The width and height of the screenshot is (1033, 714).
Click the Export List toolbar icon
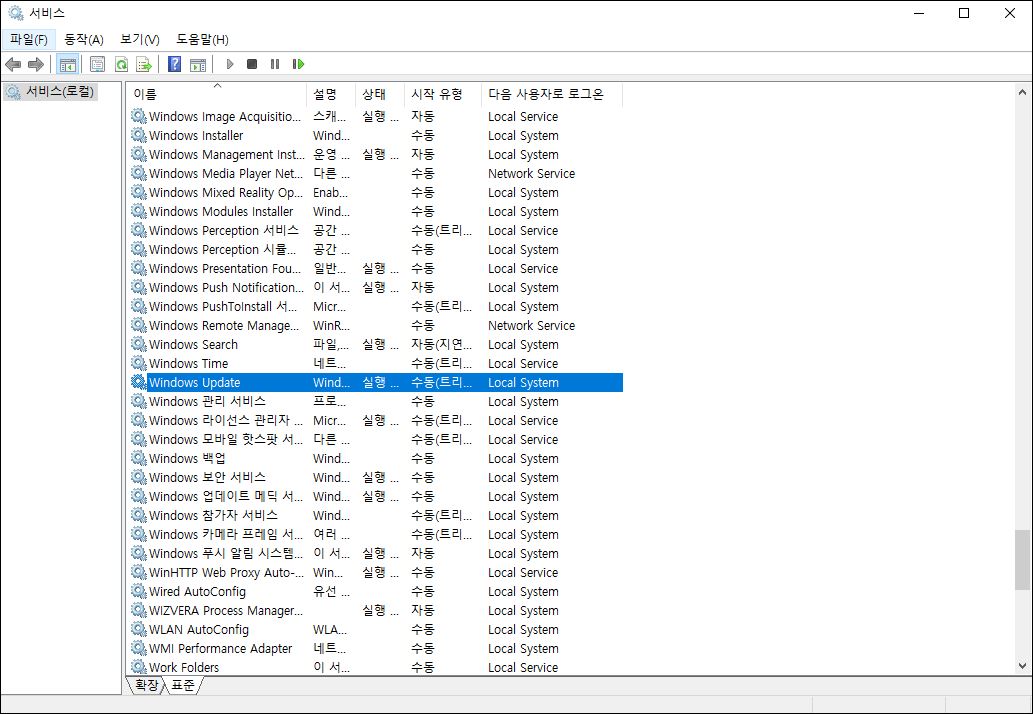click(144, 64)
